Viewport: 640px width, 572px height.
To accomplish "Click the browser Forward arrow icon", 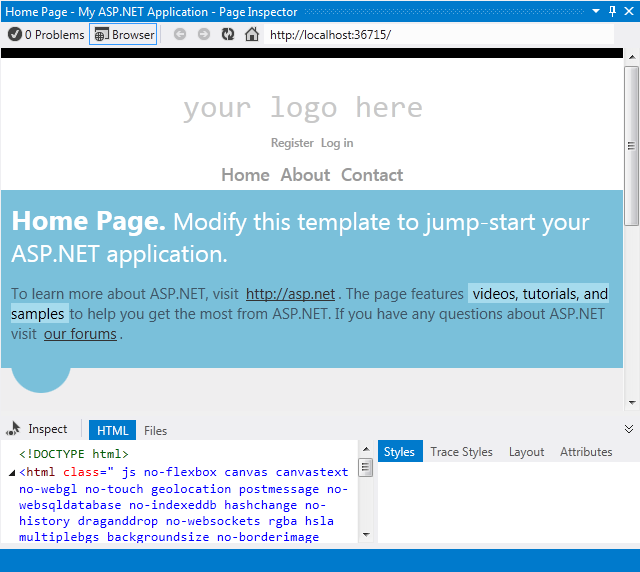I will point(204,35).
